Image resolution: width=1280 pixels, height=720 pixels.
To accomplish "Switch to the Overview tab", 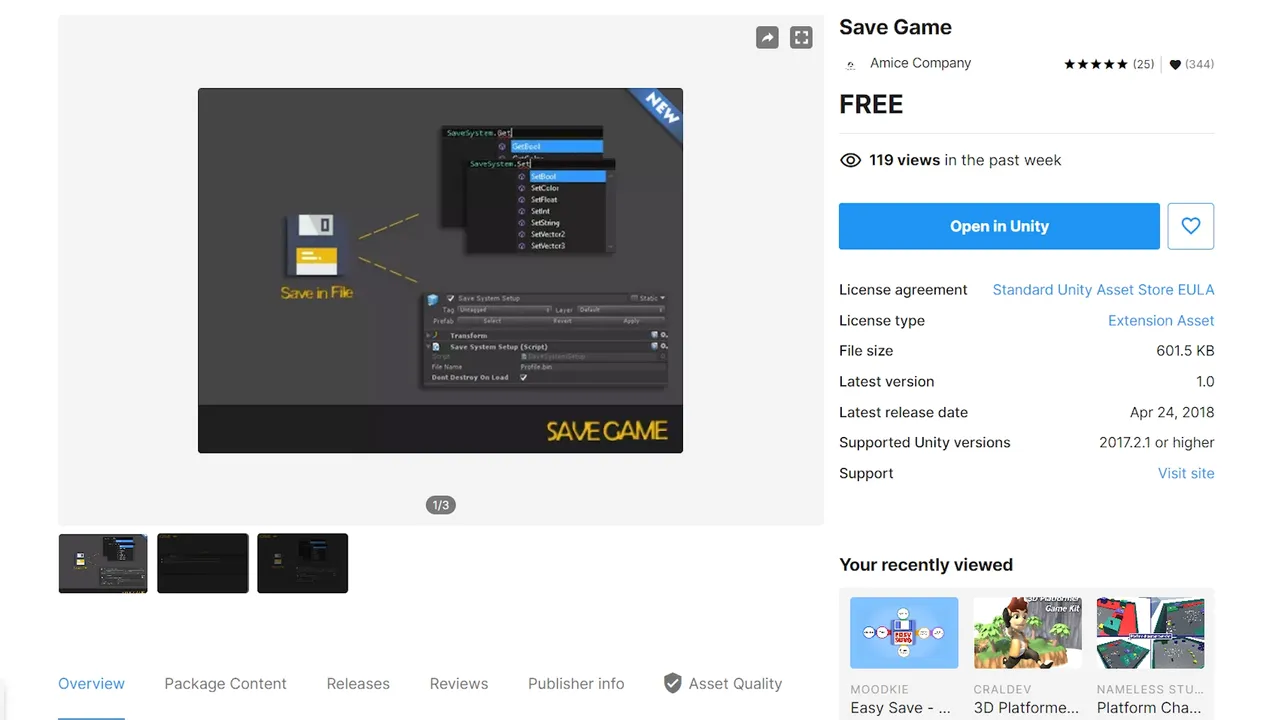I will [91, 684].
